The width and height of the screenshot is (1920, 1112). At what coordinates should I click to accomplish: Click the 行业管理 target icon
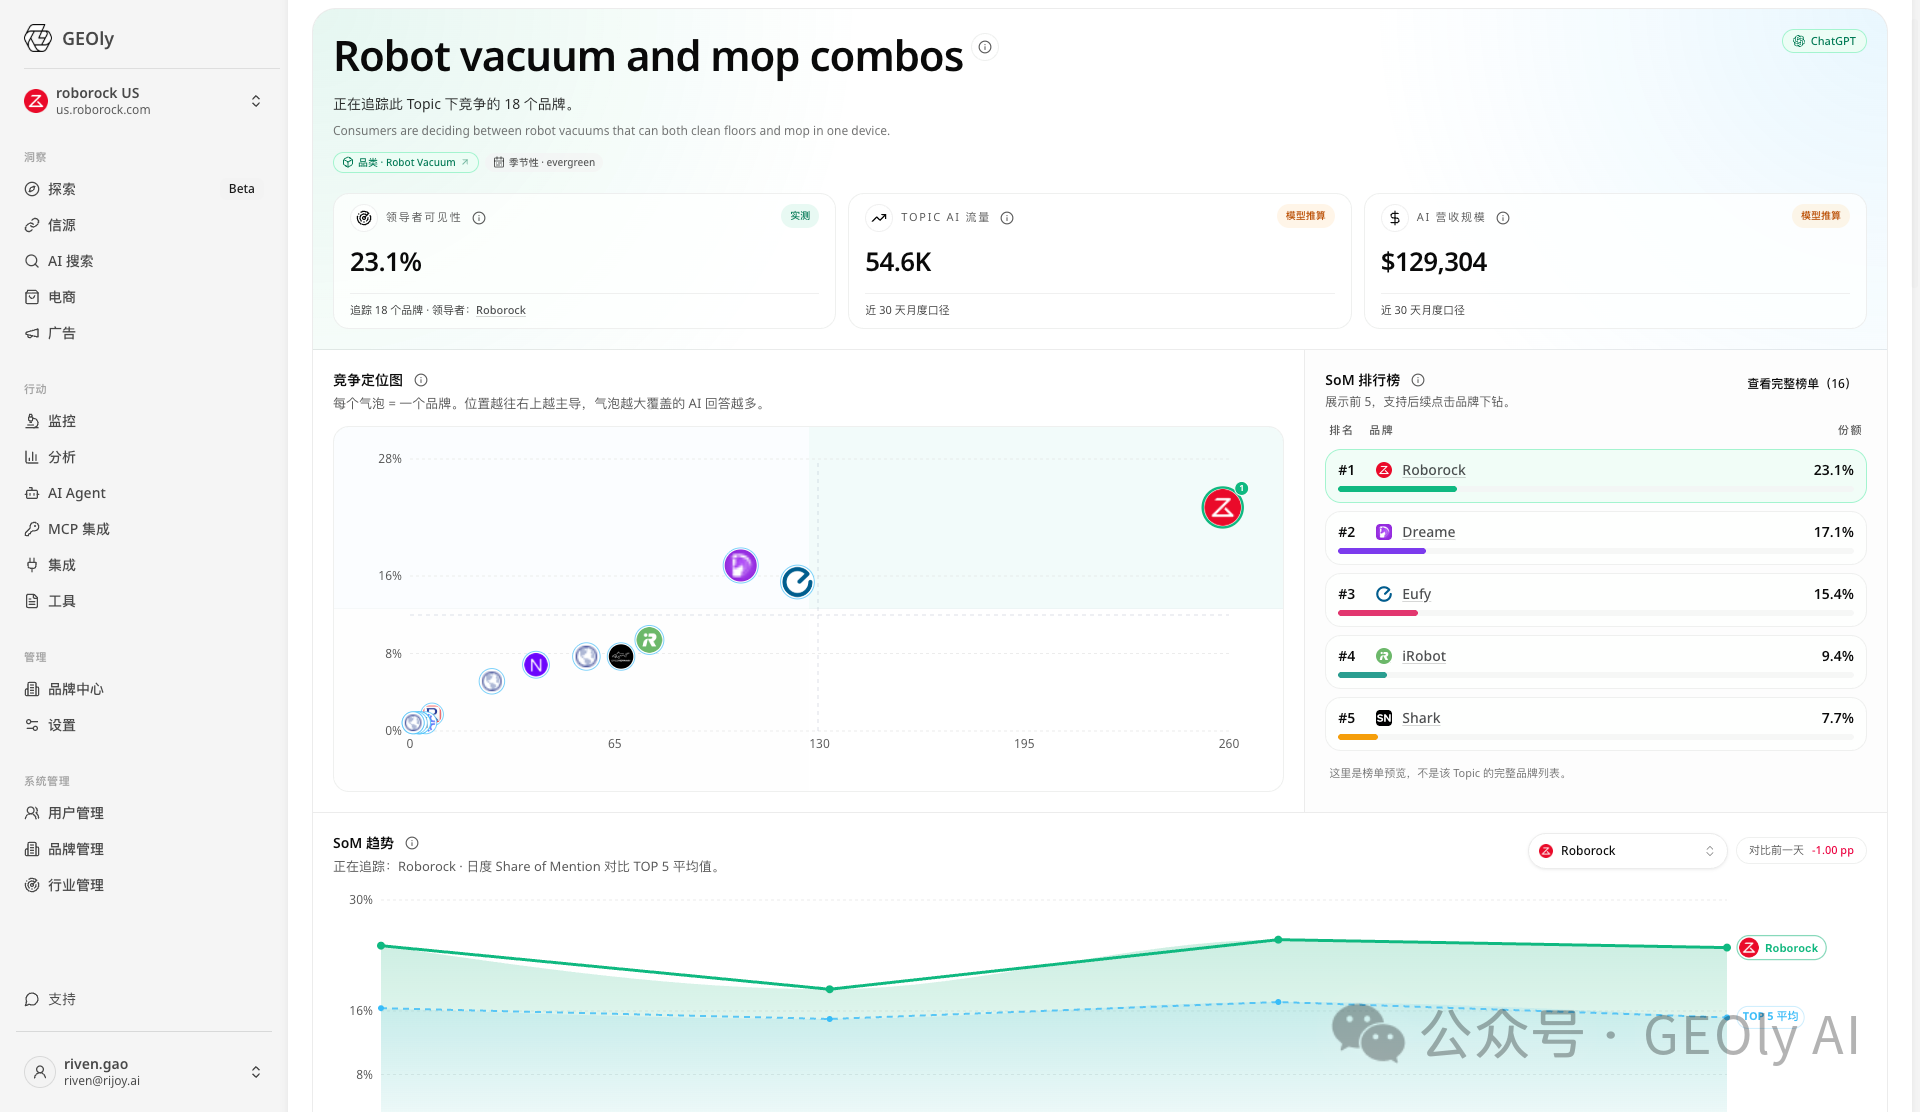click(x=32, y=885)
